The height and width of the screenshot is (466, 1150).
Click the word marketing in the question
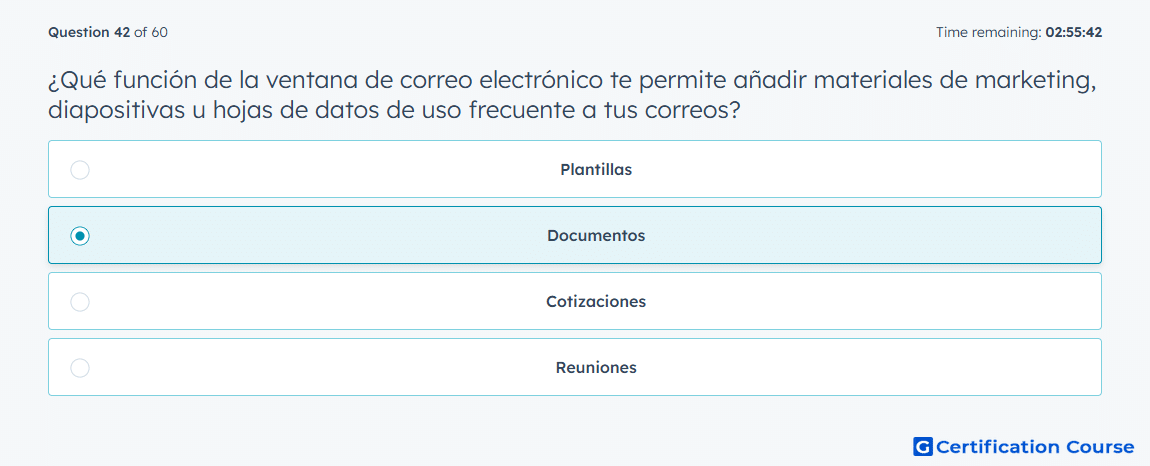(1030, 82)
